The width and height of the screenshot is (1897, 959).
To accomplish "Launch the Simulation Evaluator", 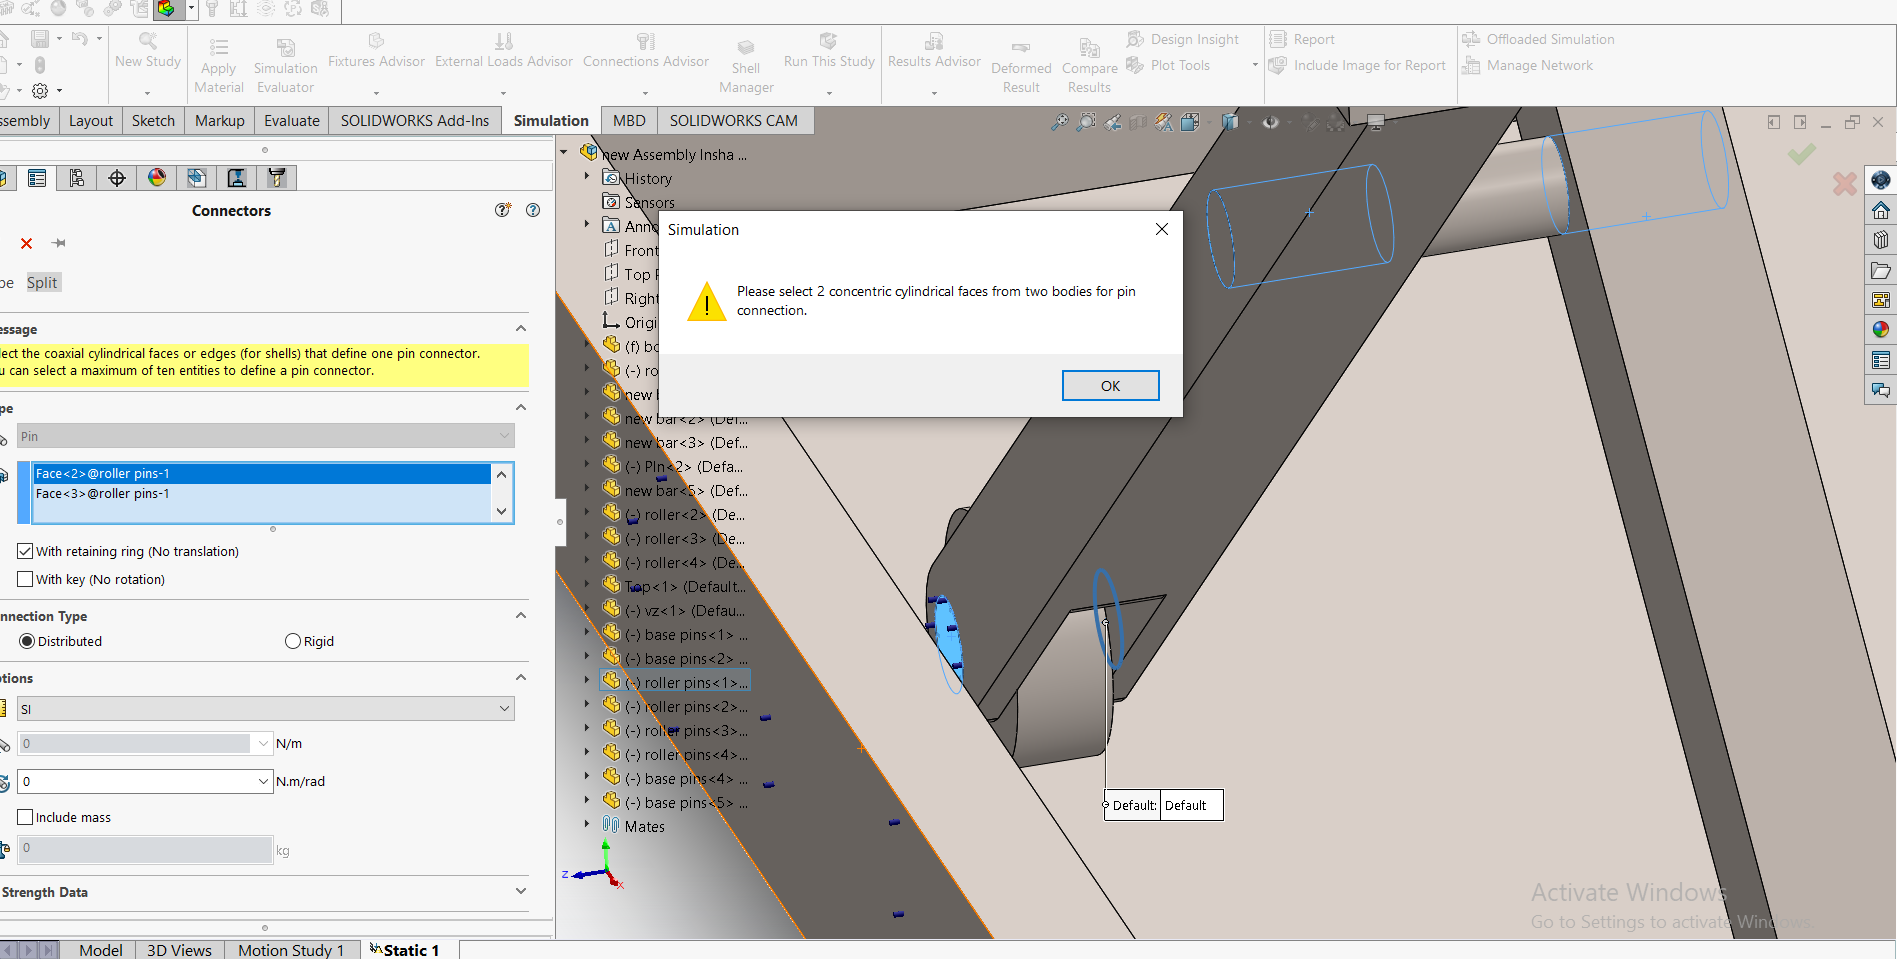I will 285,66.
